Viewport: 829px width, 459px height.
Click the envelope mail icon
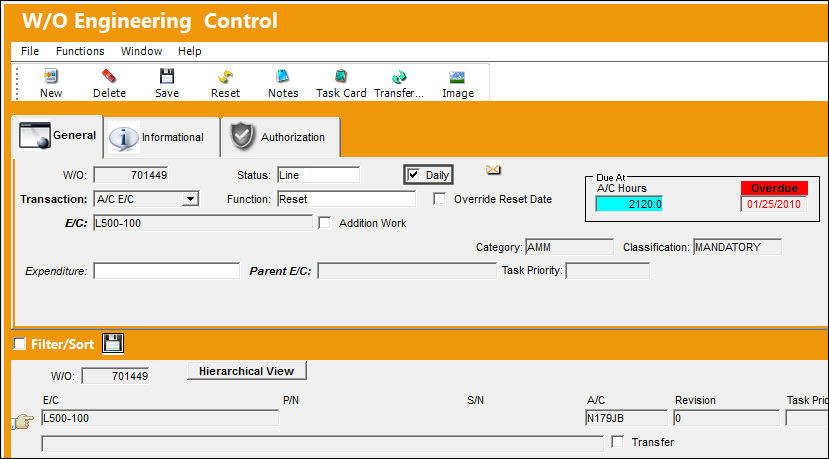coord(493,169)
